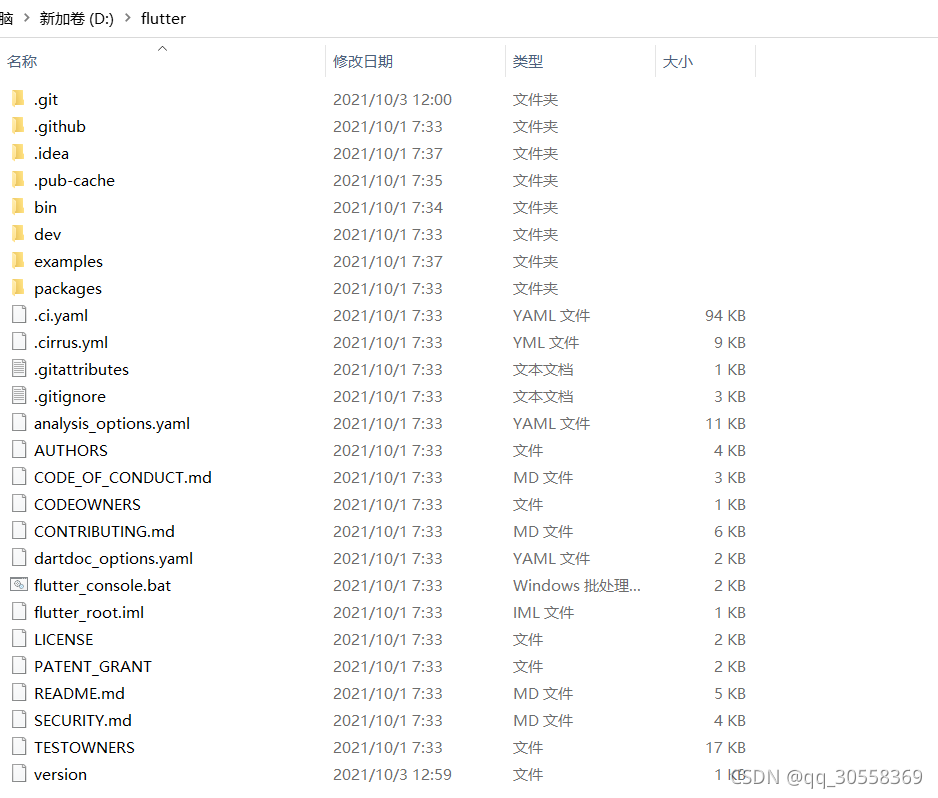938x798 pixels.
Task: Select the LICENSE file name
Action: 63,639
